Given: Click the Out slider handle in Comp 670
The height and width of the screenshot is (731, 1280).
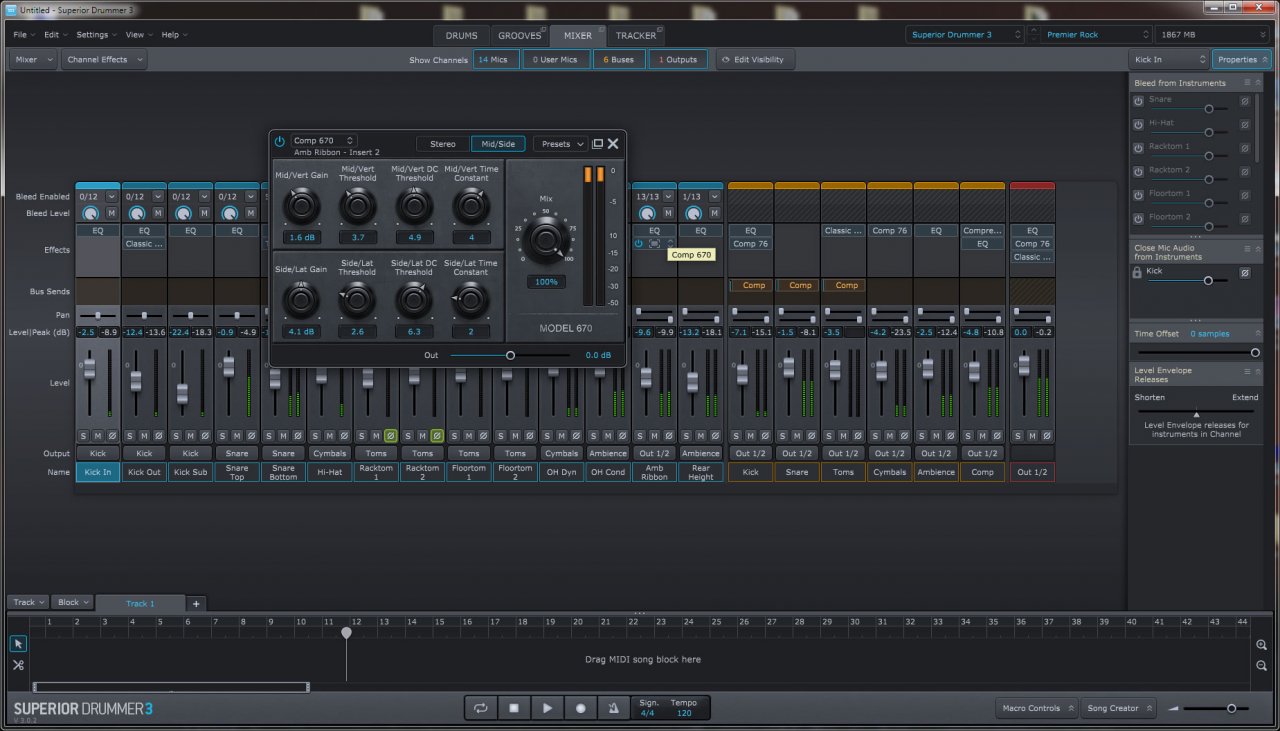Looking at the screenshot, I should [x=510, y=355].
